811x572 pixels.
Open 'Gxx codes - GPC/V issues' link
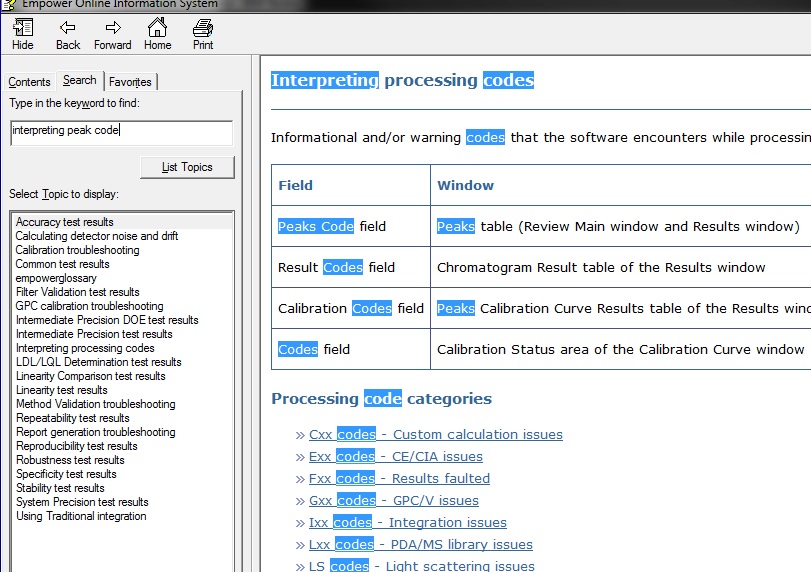tap(394, 500)
